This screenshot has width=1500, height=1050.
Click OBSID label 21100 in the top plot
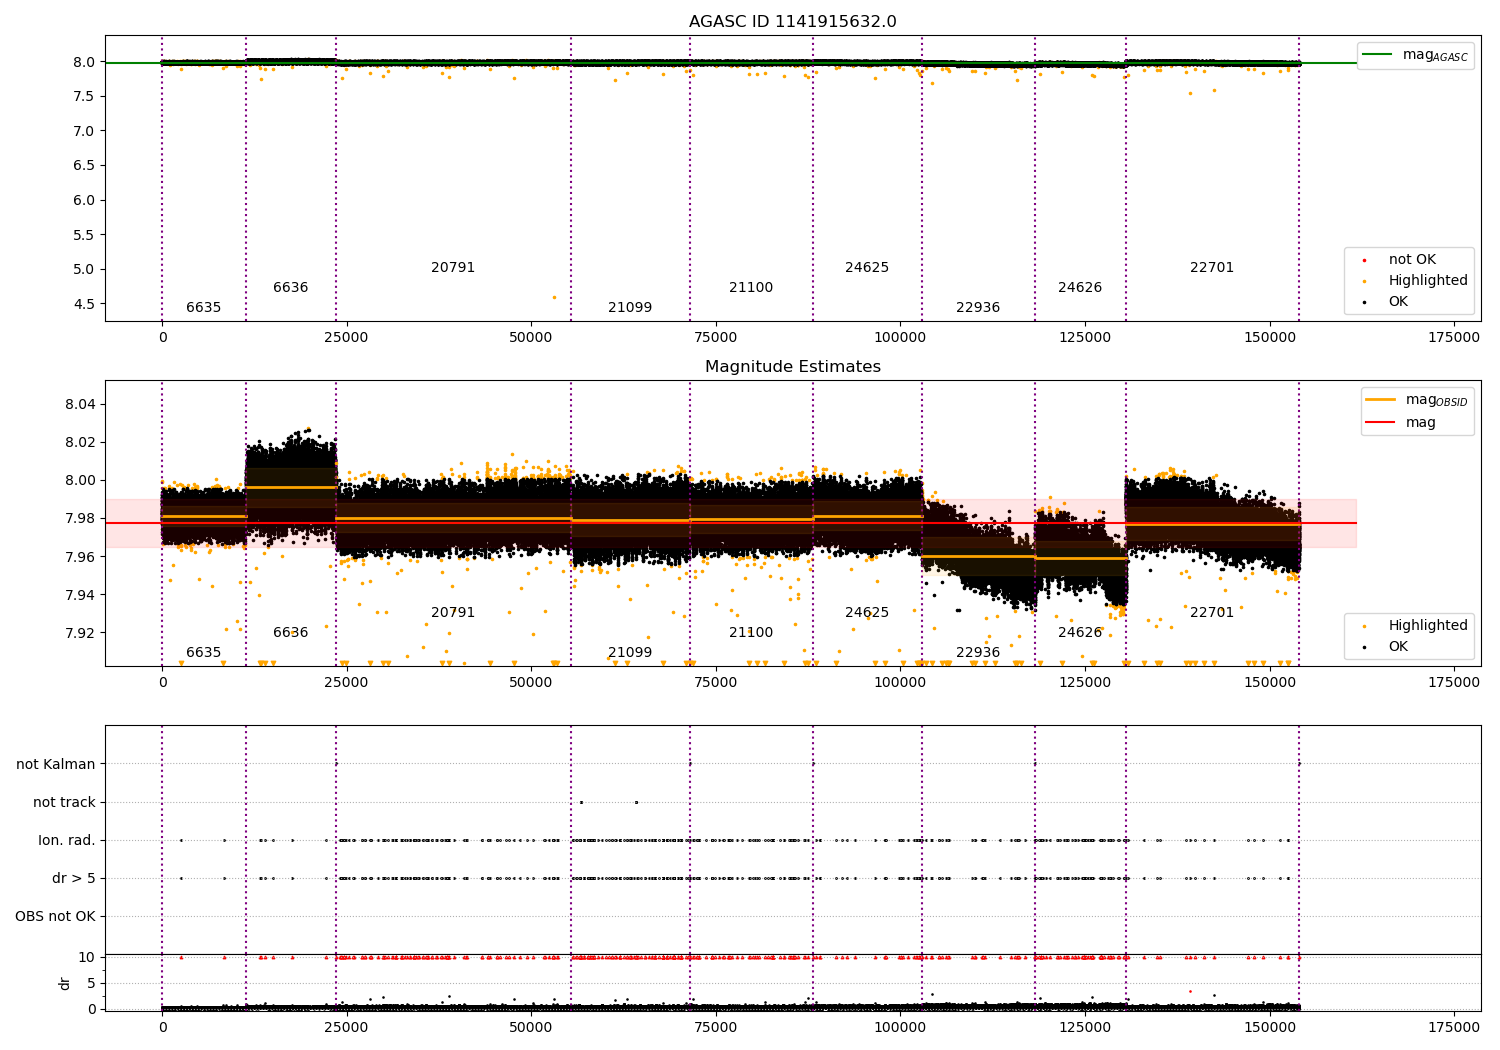751,288
